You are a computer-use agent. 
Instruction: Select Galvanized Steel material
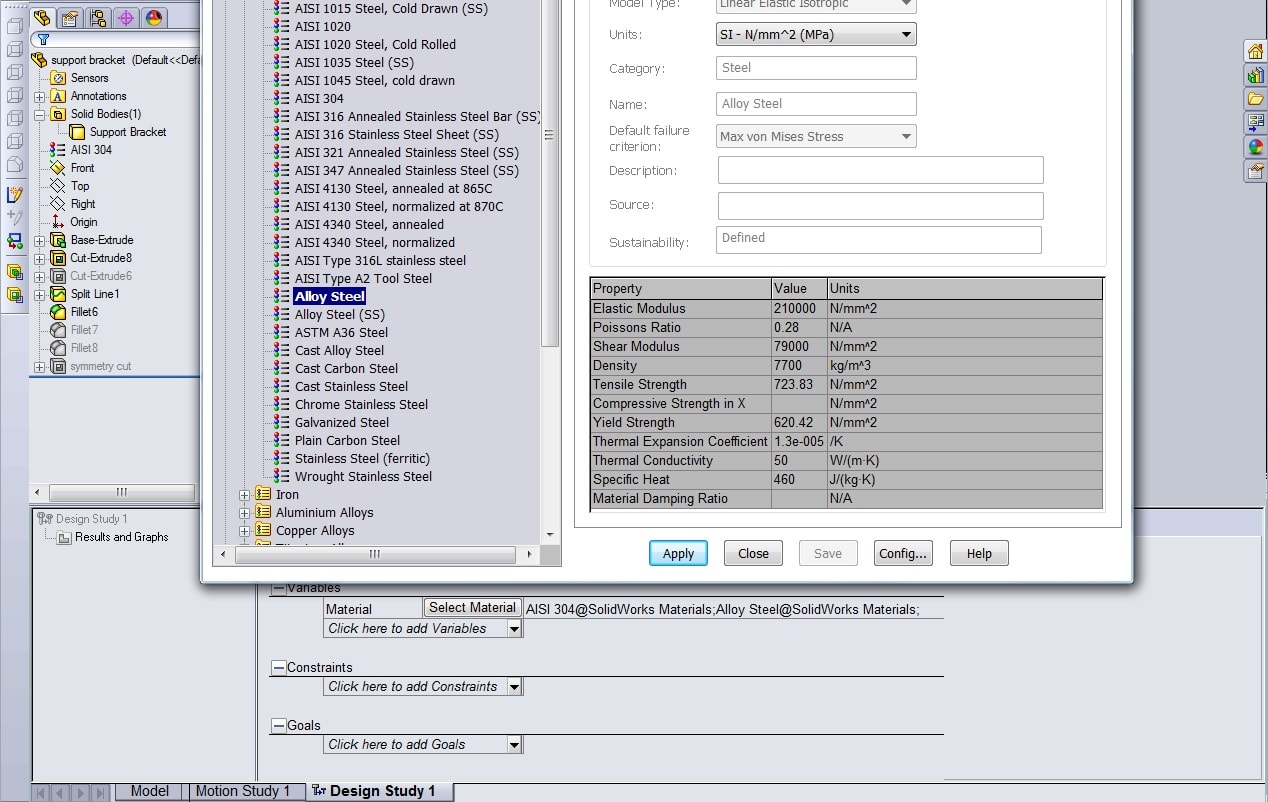tap(342, 423)
